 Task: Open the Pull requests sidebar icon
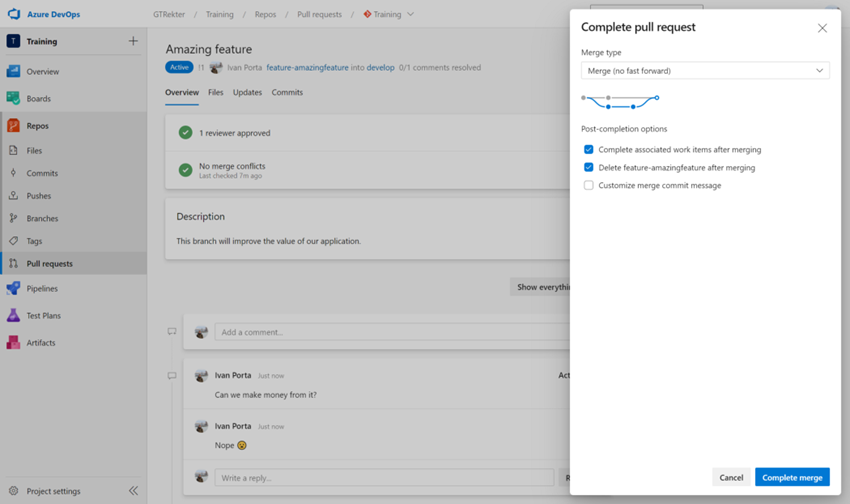14,263
